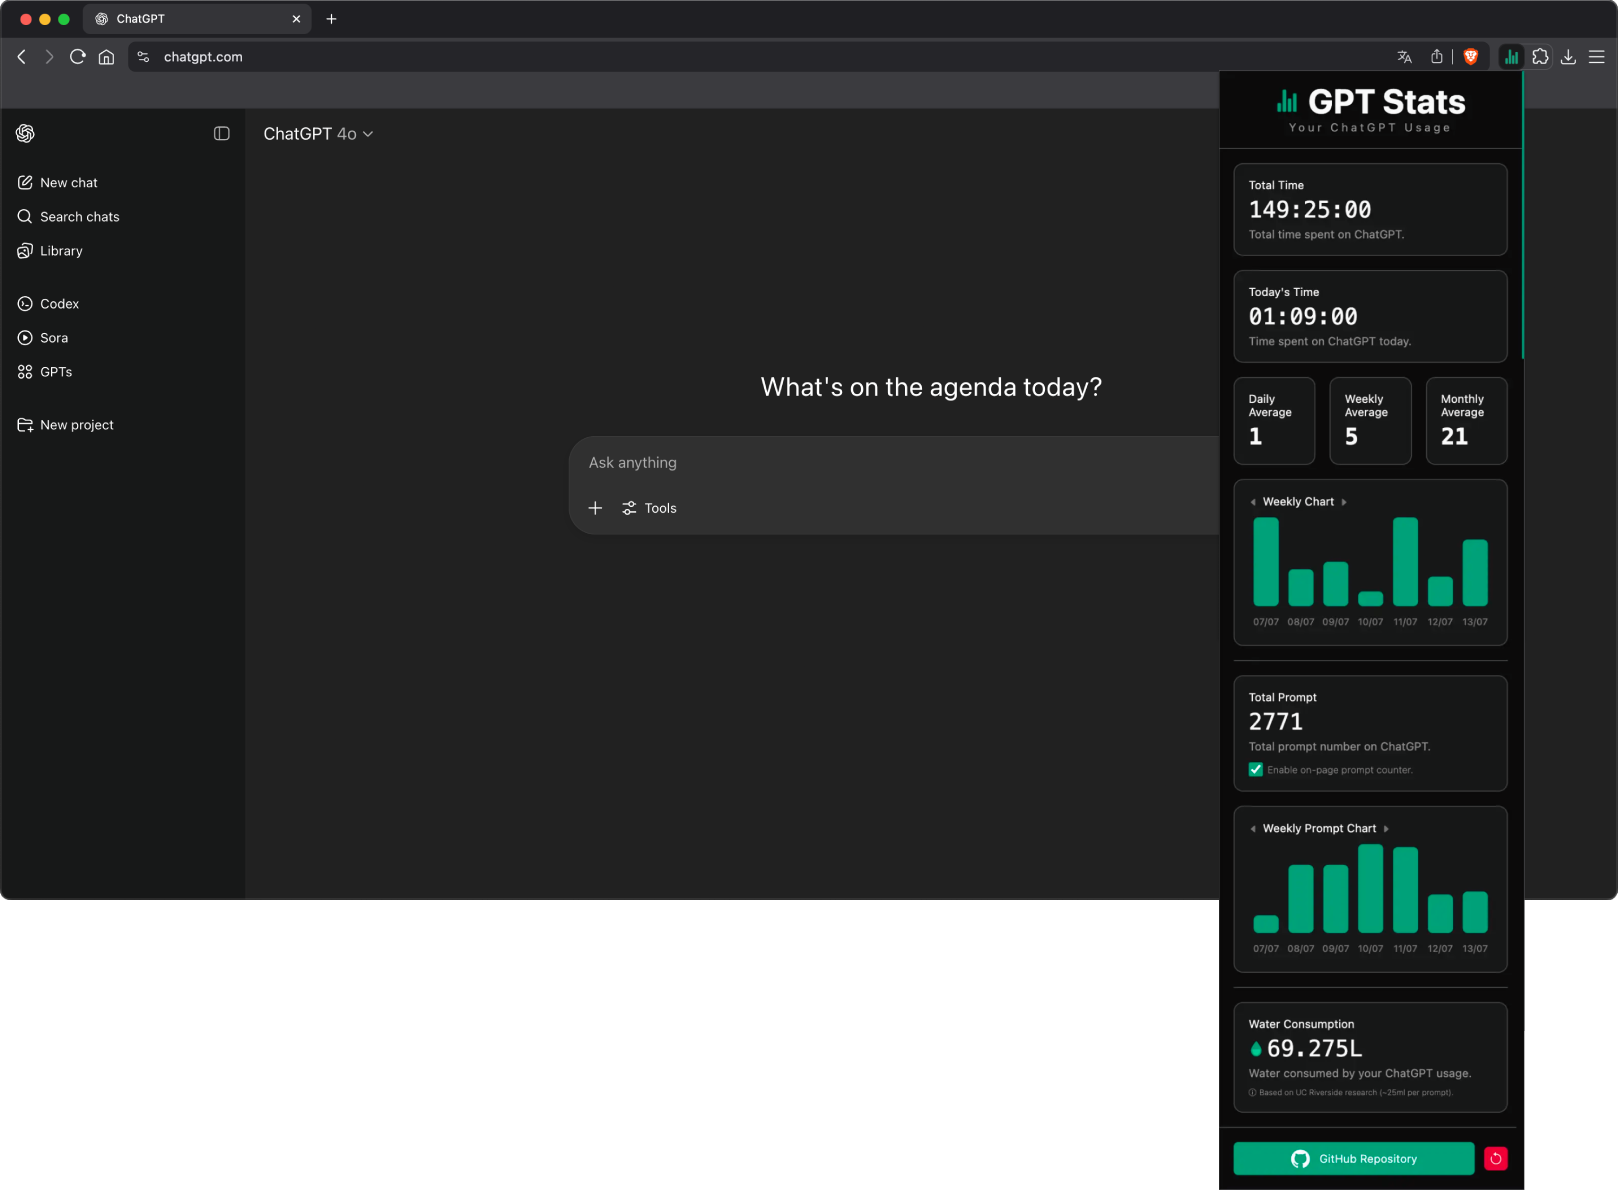The height and width of the screenshot is (1190, 1618).
Task: Open the extensions puzzle icon
Action: tap(1541, 57)
